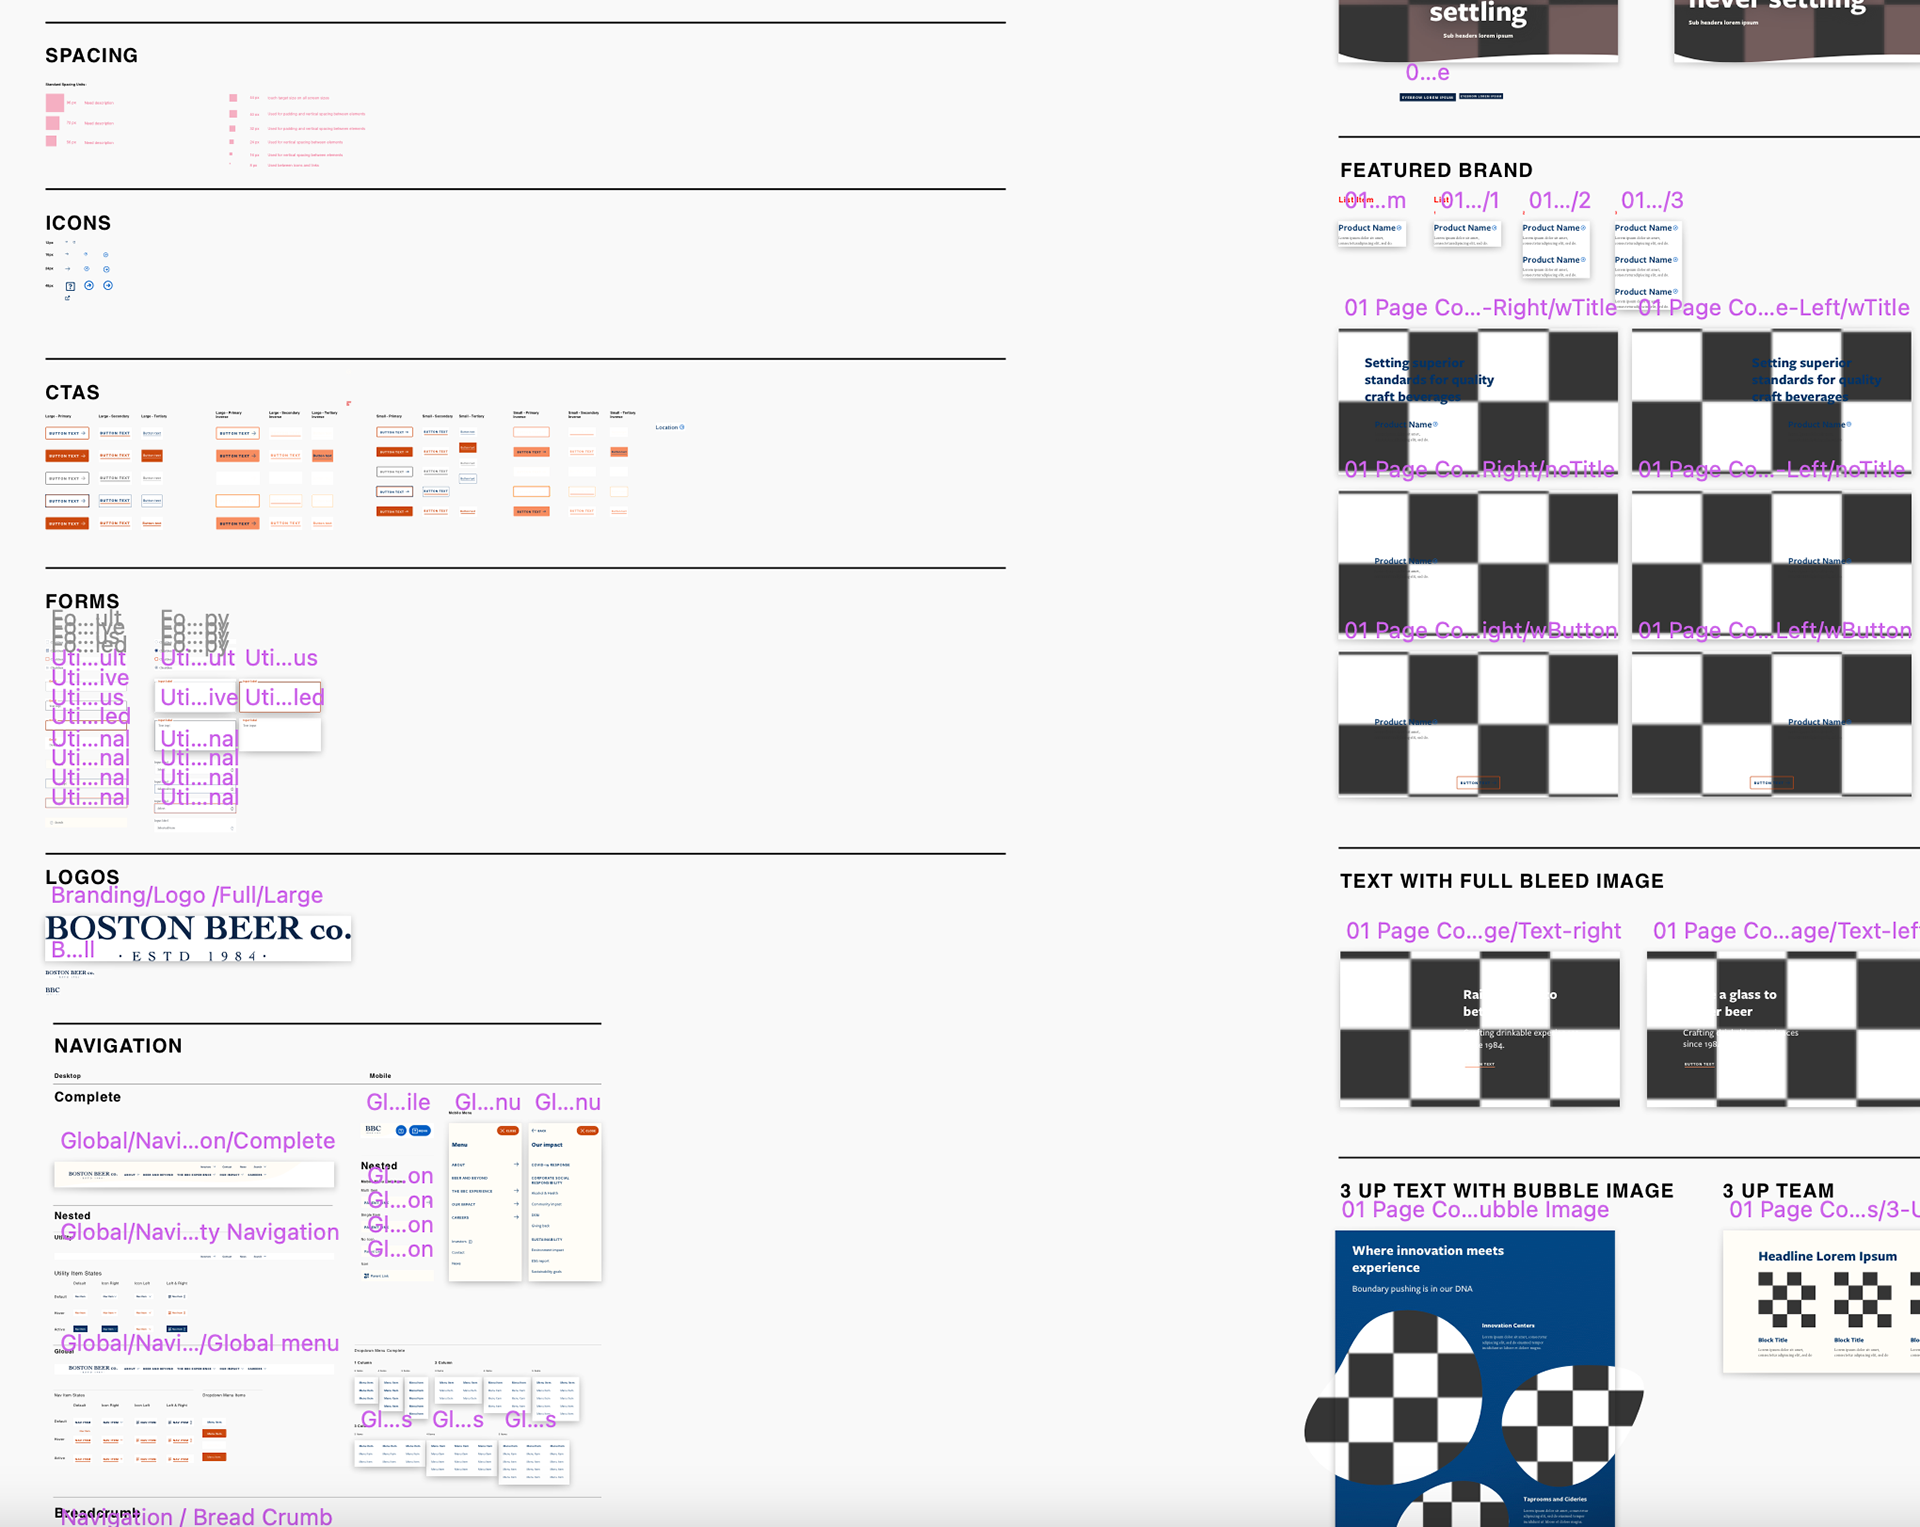1920x1527 pixels.
Task: Select the 01 Page Co...ubble Image frame label
Action: pos(1475,1210)
